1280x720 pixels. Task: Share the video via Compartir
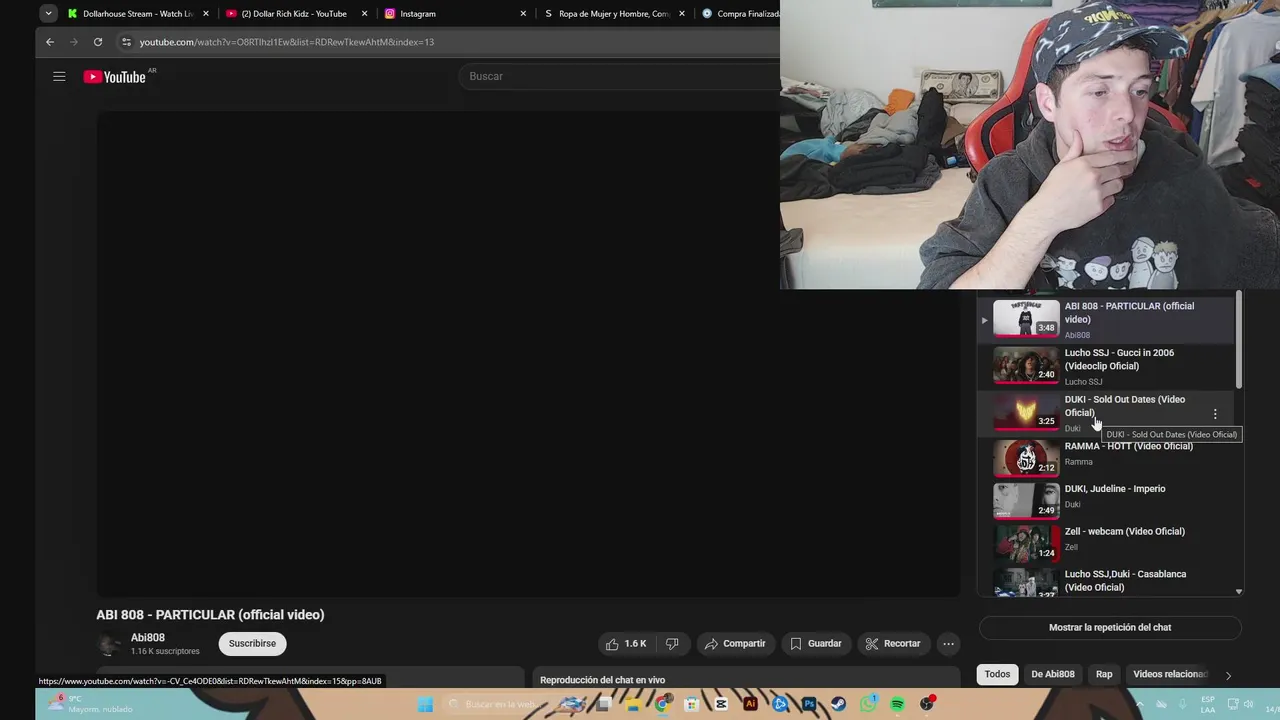point(735,644)
